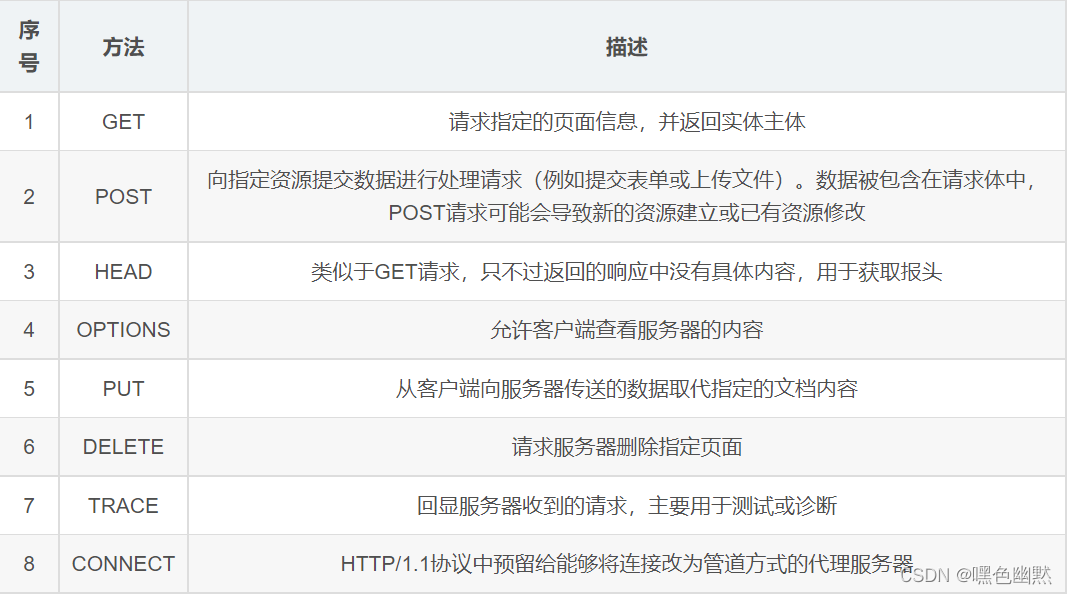Click description 允许客户端查看服务器的内容
This screenshot has width=1067, height=594.
pyautogui.click(x=627, y=330)
